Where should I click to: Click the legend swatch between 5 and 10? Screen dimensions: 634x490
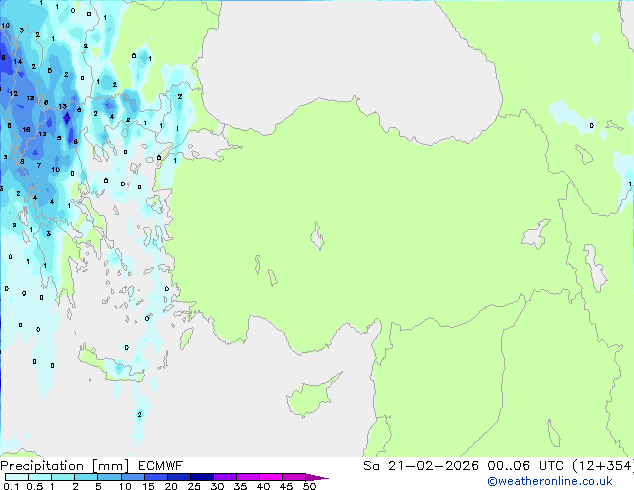pos(110,477)
